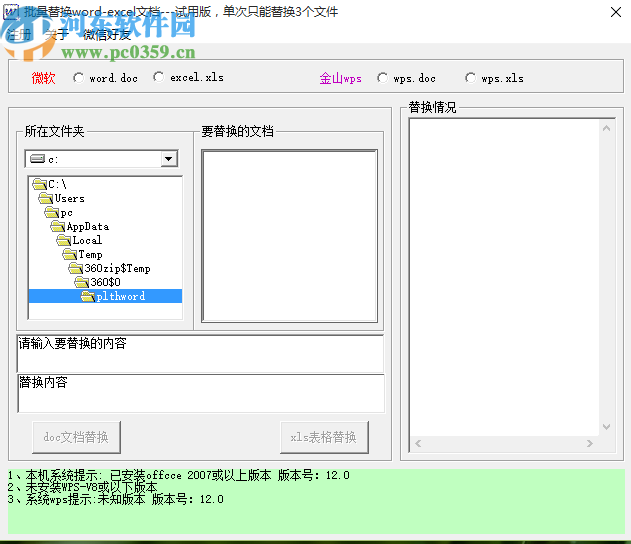
Task: Select the 360$0 folder label
Action: pyautogui.click(x=105, y=282)
